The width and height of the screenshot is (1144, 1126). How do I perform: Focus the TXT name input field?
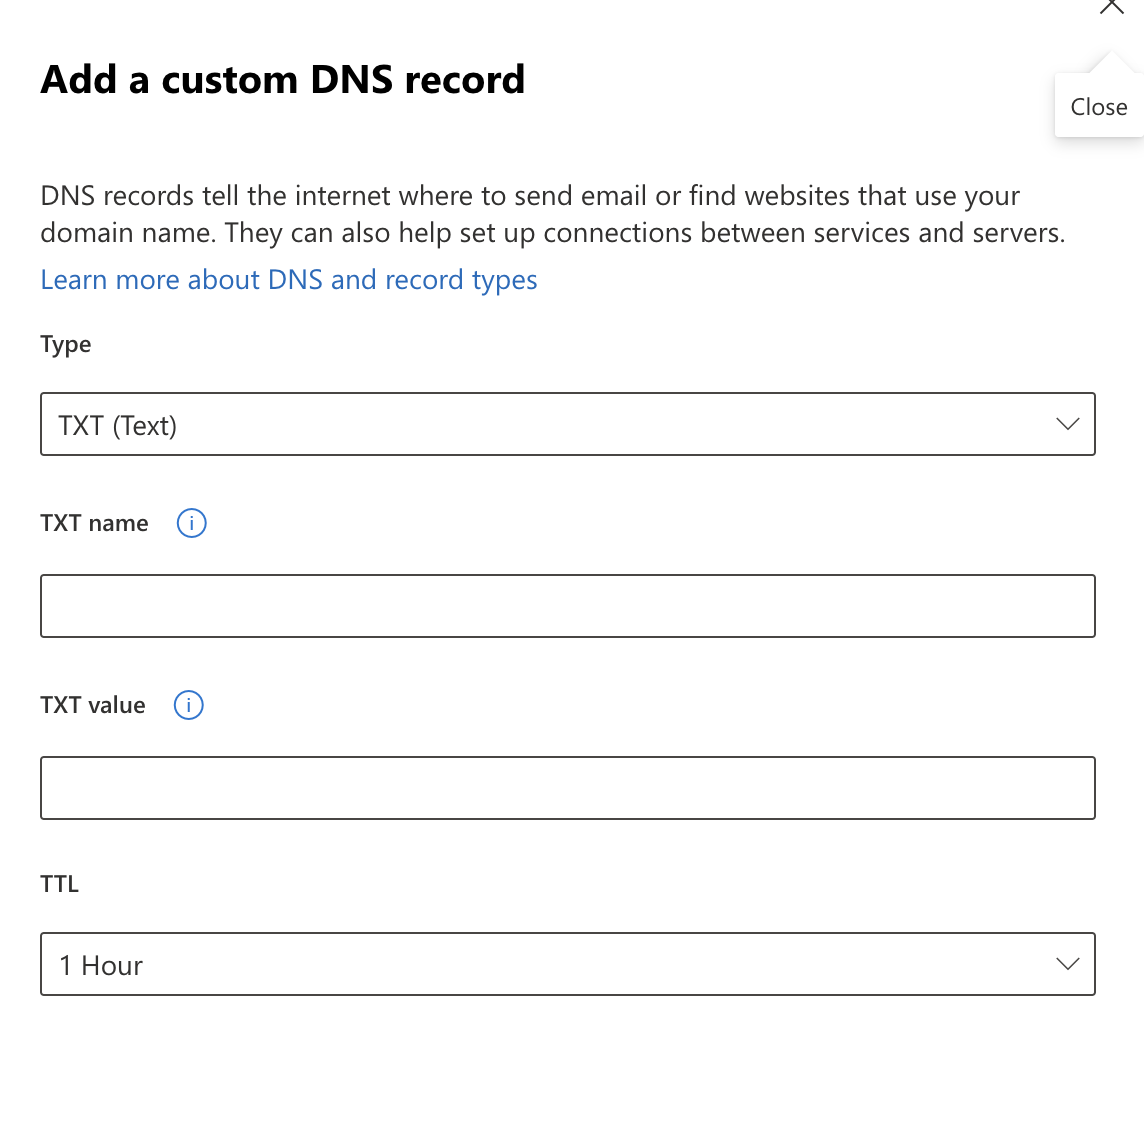pyautogui.click(x=567, y=606)
